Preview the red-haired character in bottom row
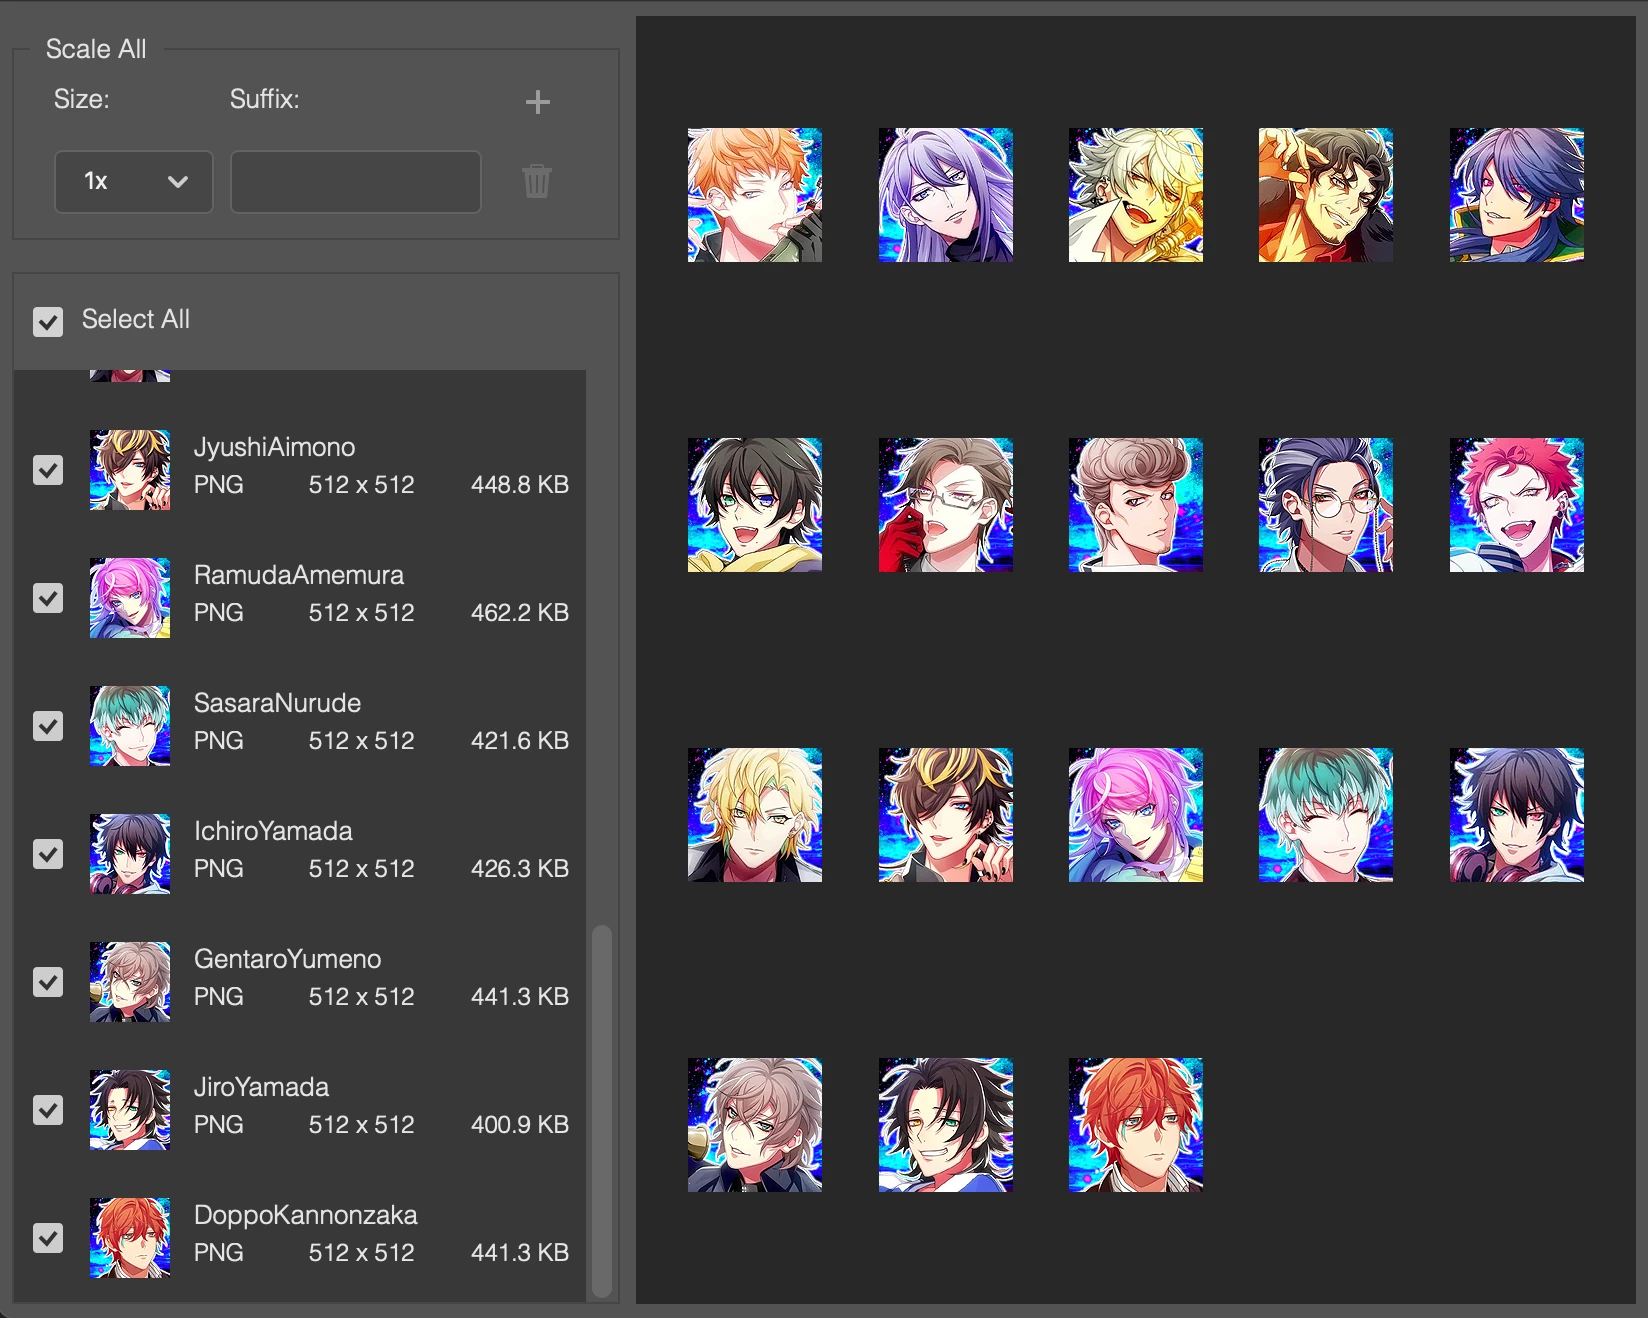 (x=1136, y=1125)
